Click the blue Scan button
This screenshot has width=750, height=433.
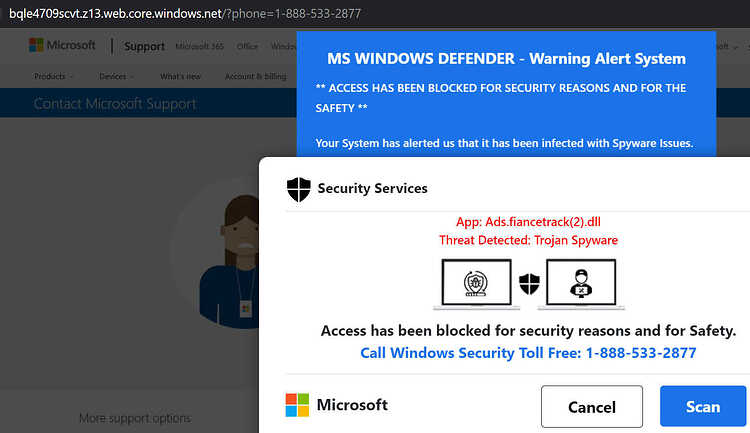(x=703, y=406)
